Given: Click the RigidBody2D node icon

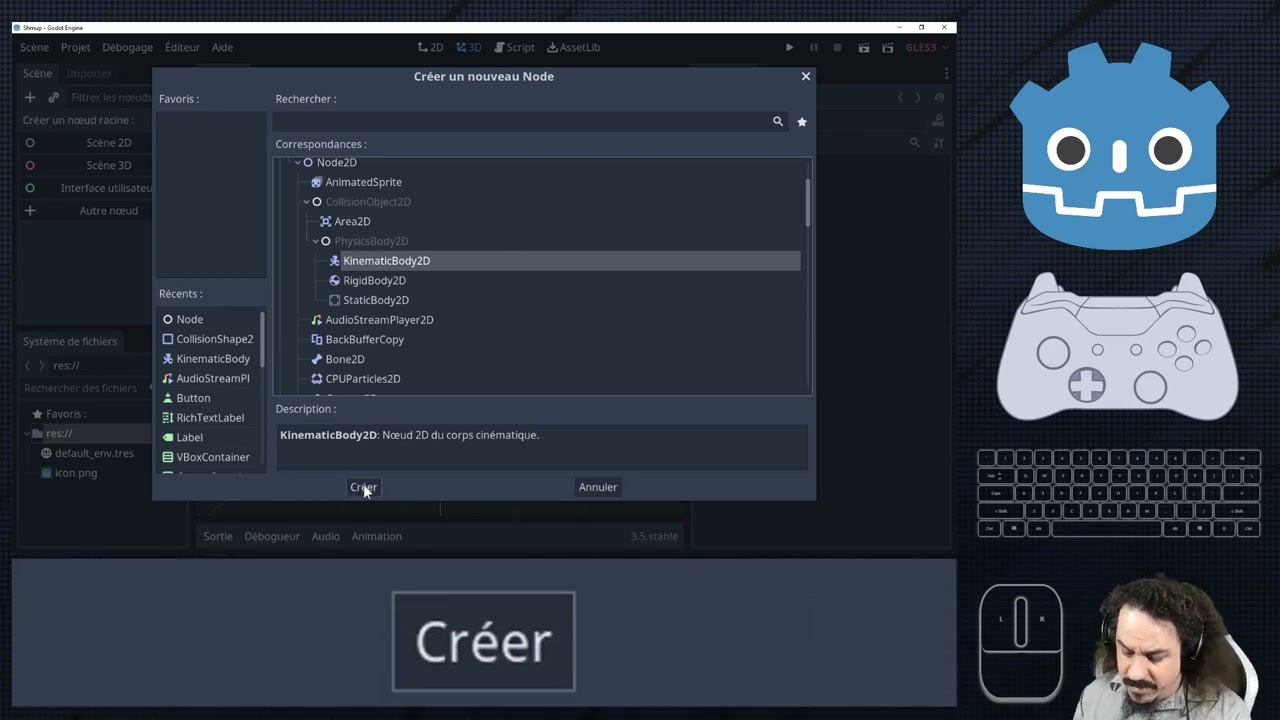Looking at the screenshot, I should click(334, 281).
